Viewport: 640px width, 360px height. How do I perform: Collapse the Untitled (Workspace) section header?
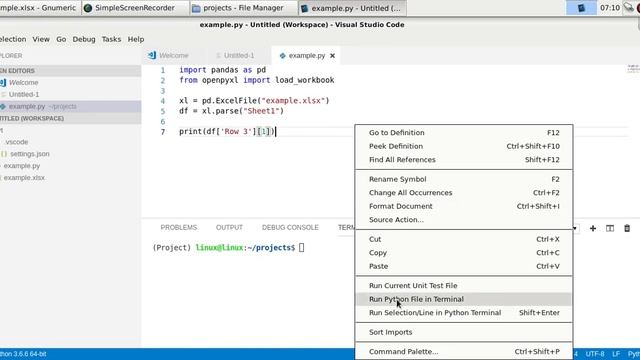click(70, 118)
